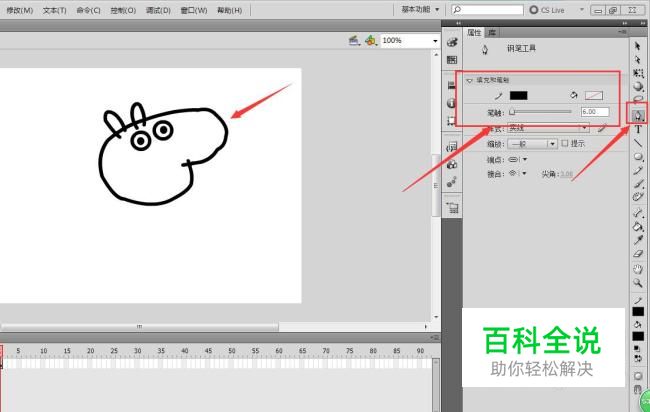This screenshot has height=412, width=650.
Task: Click the CS Live button
Action: 547,10
